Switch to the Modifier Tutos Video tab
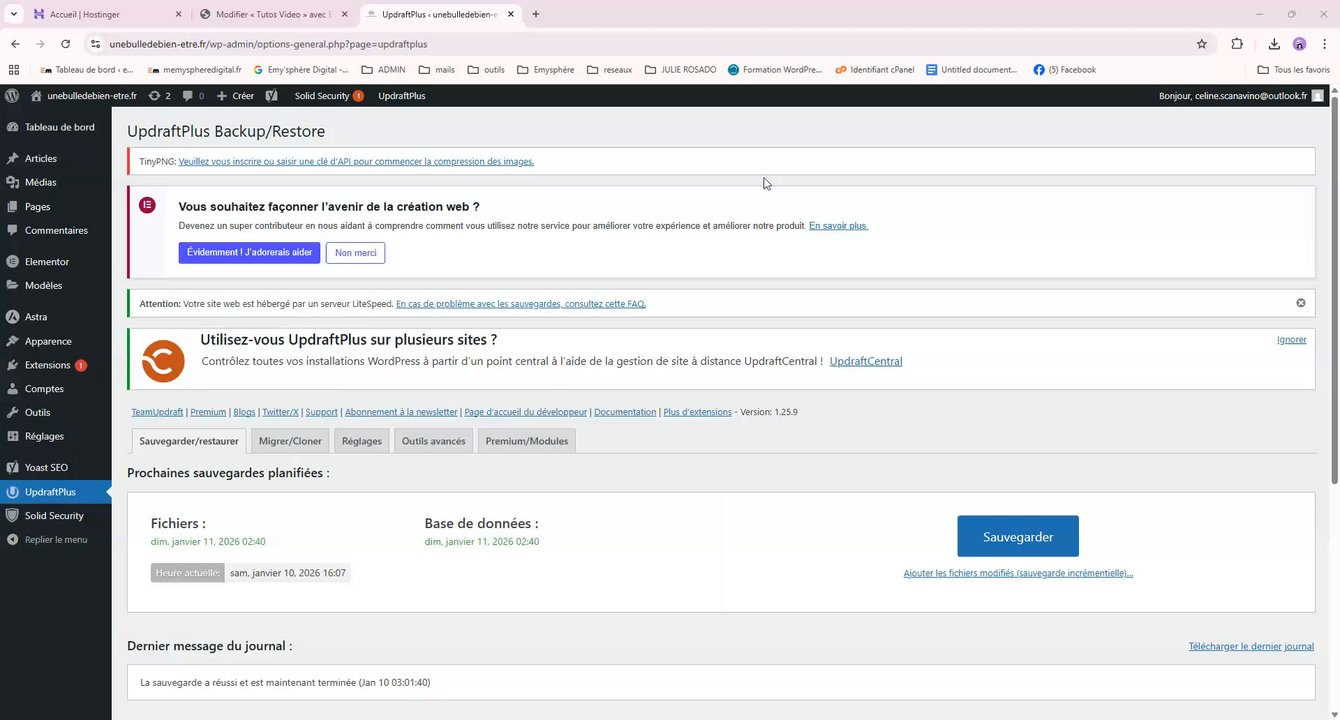Image resolution: width=1340 pixels, height=720 pixels. click(x=273, y=14)
